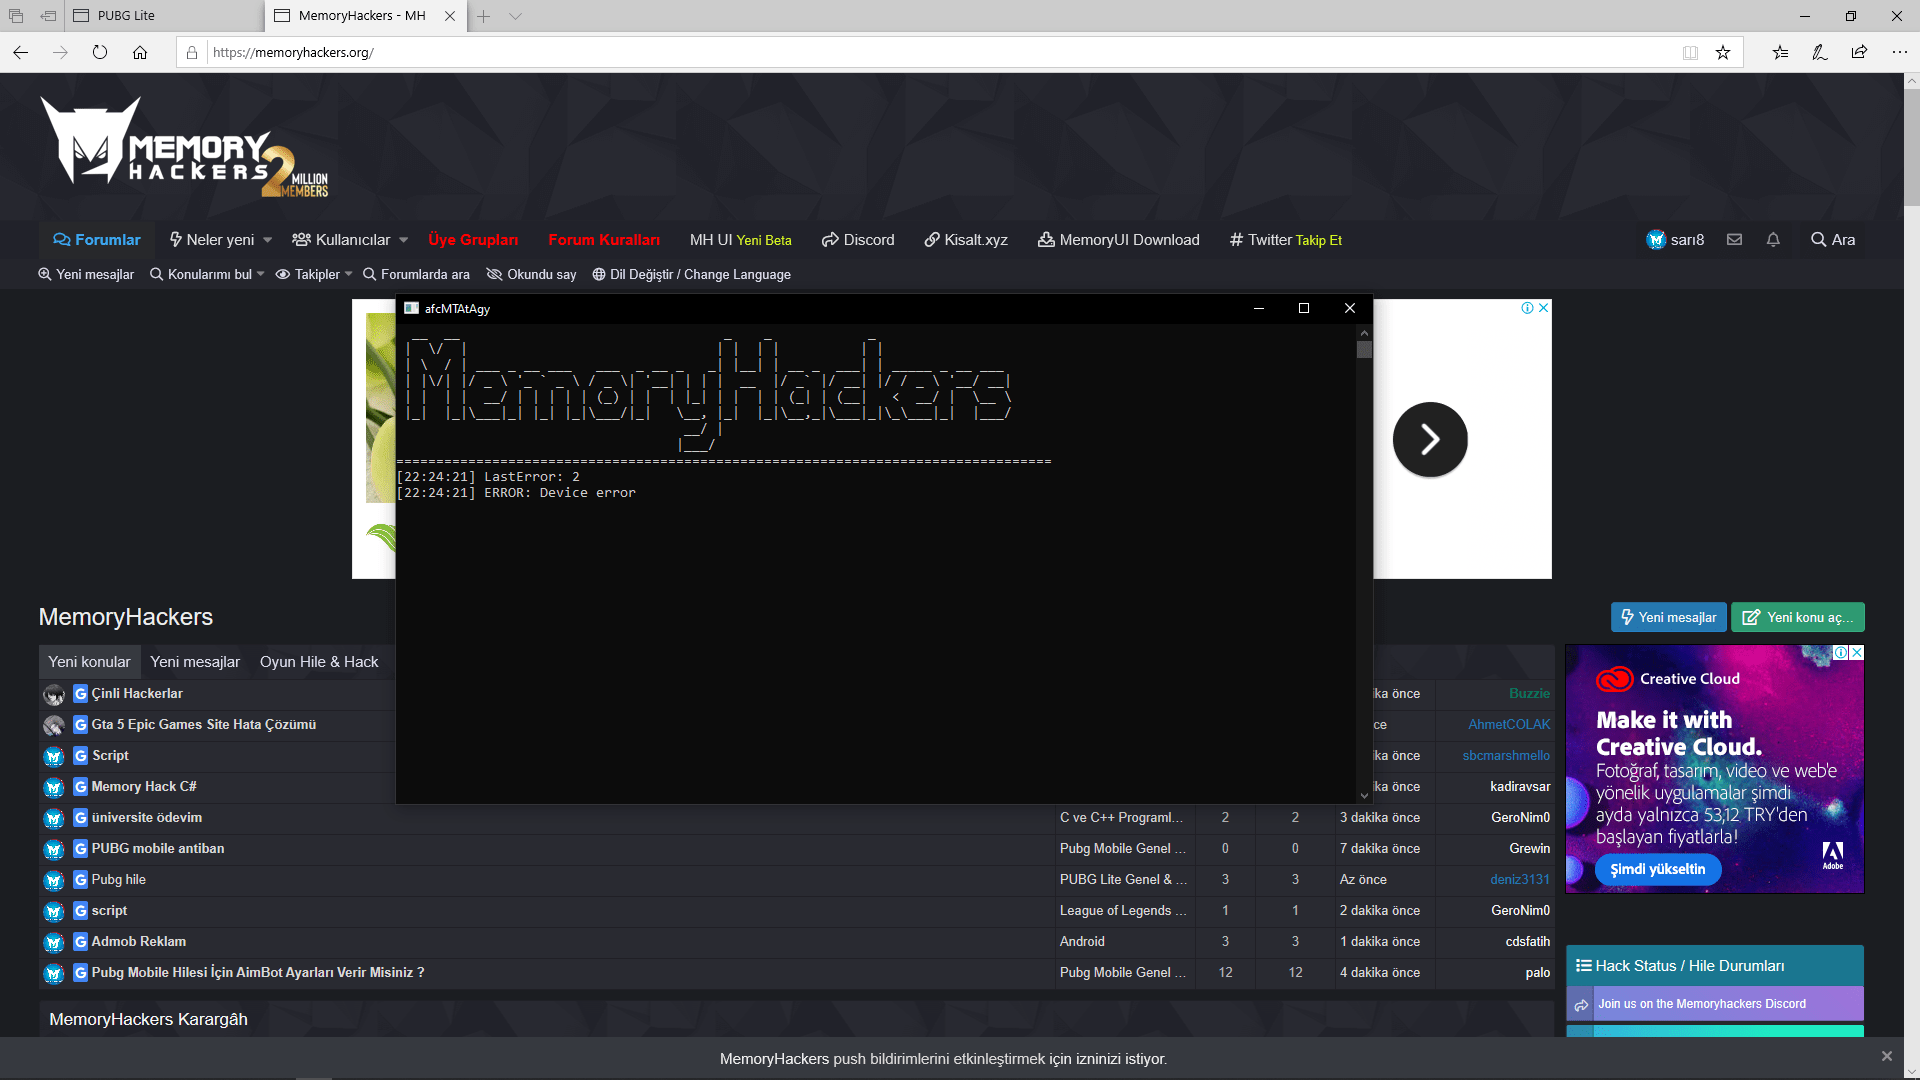Click the browser Share icon
Screen dimensions: 1920x1080
1859,52
